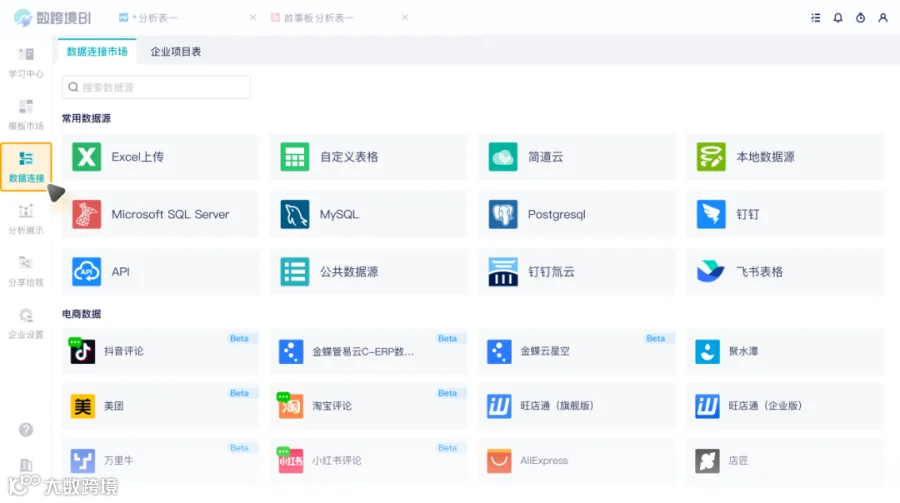Choose the 钉钉 data source
Image resolution: width=900 pixels, height=503 pixels.
pyautogui.click(x=785, y=214)
